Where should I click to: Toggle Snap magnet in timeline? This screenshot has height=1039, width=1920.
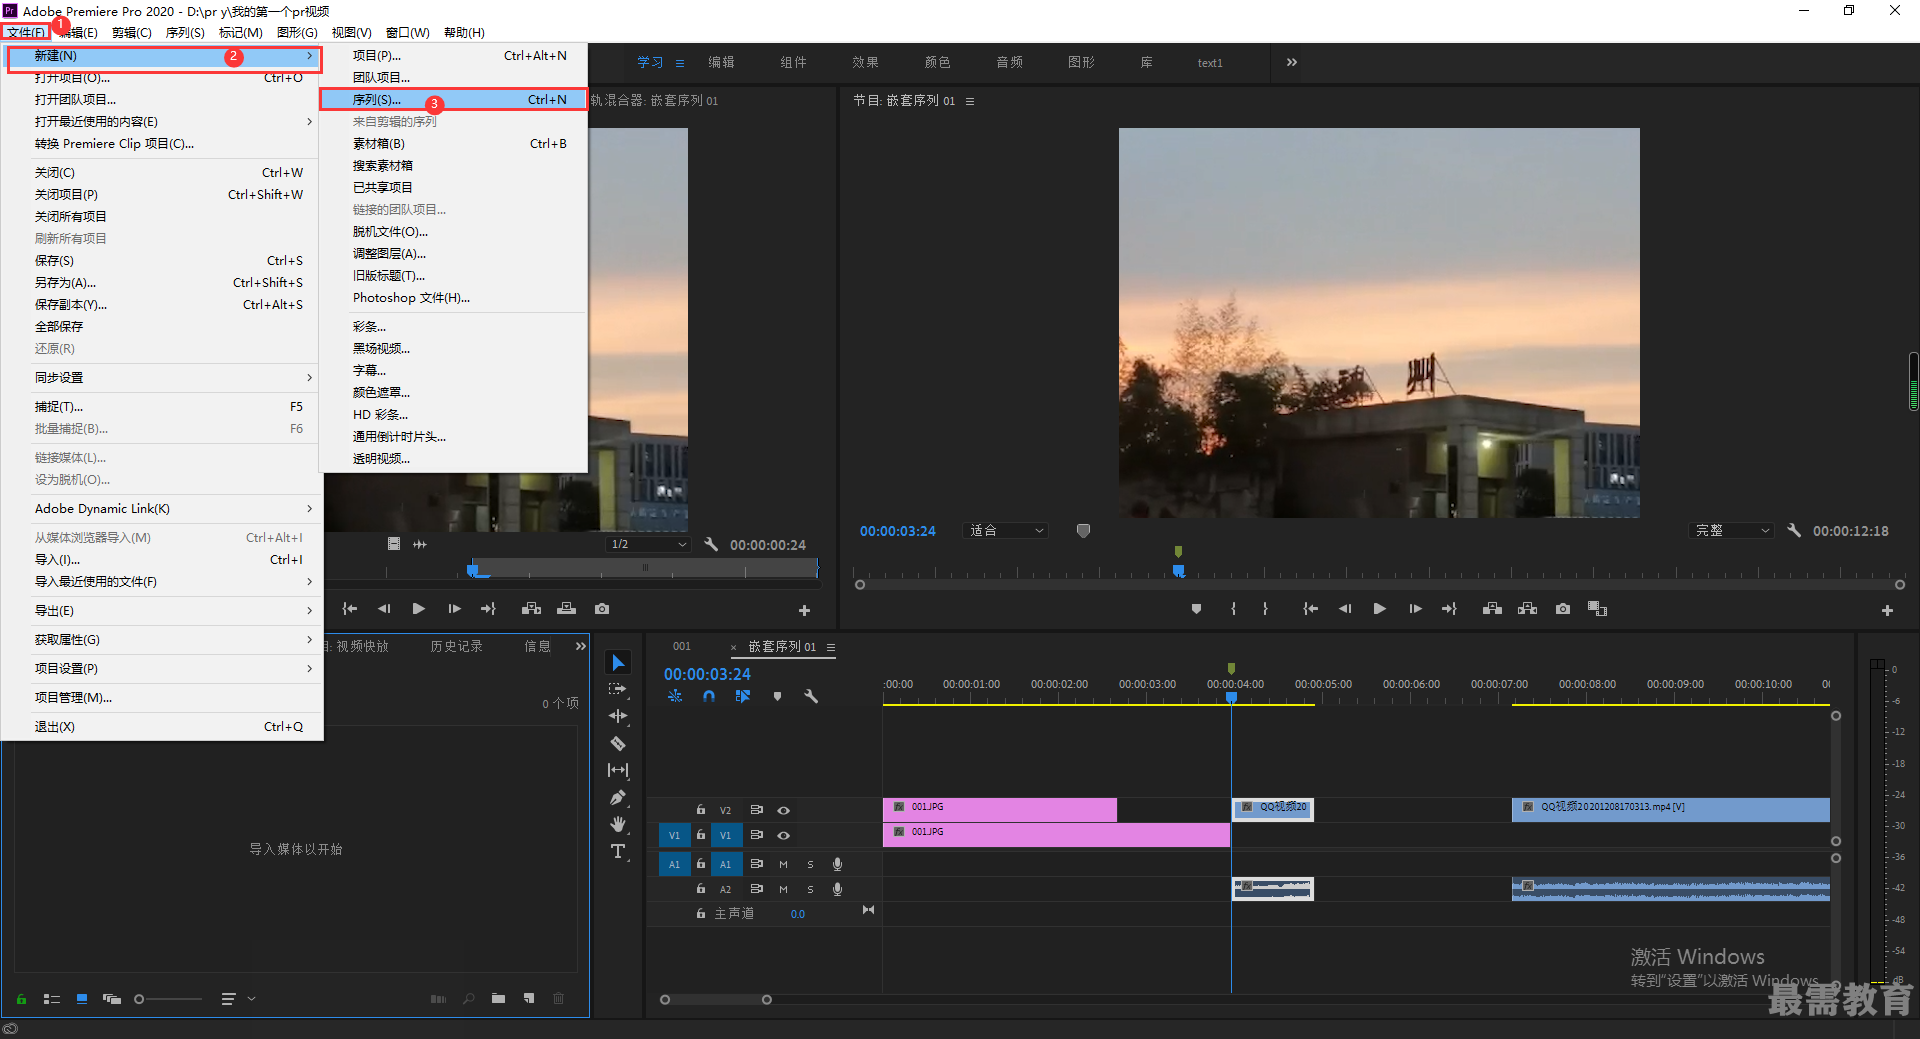point(709,696)
